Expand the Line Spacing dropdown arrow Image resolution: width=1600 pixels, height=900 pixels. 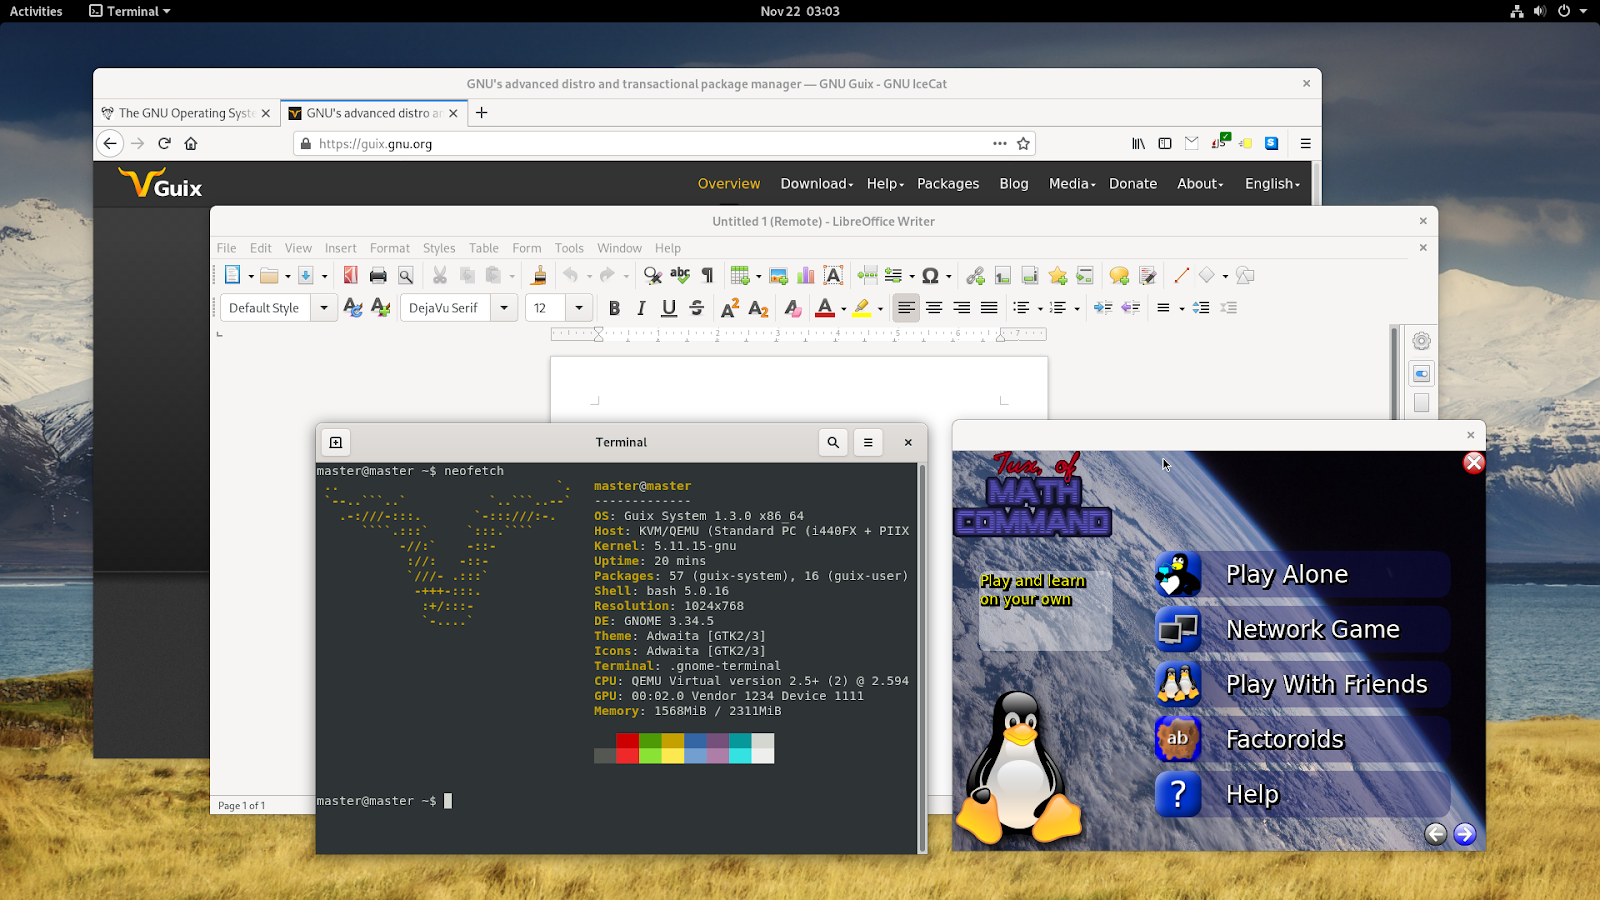pyautogui.click(x=1181, y=309)
